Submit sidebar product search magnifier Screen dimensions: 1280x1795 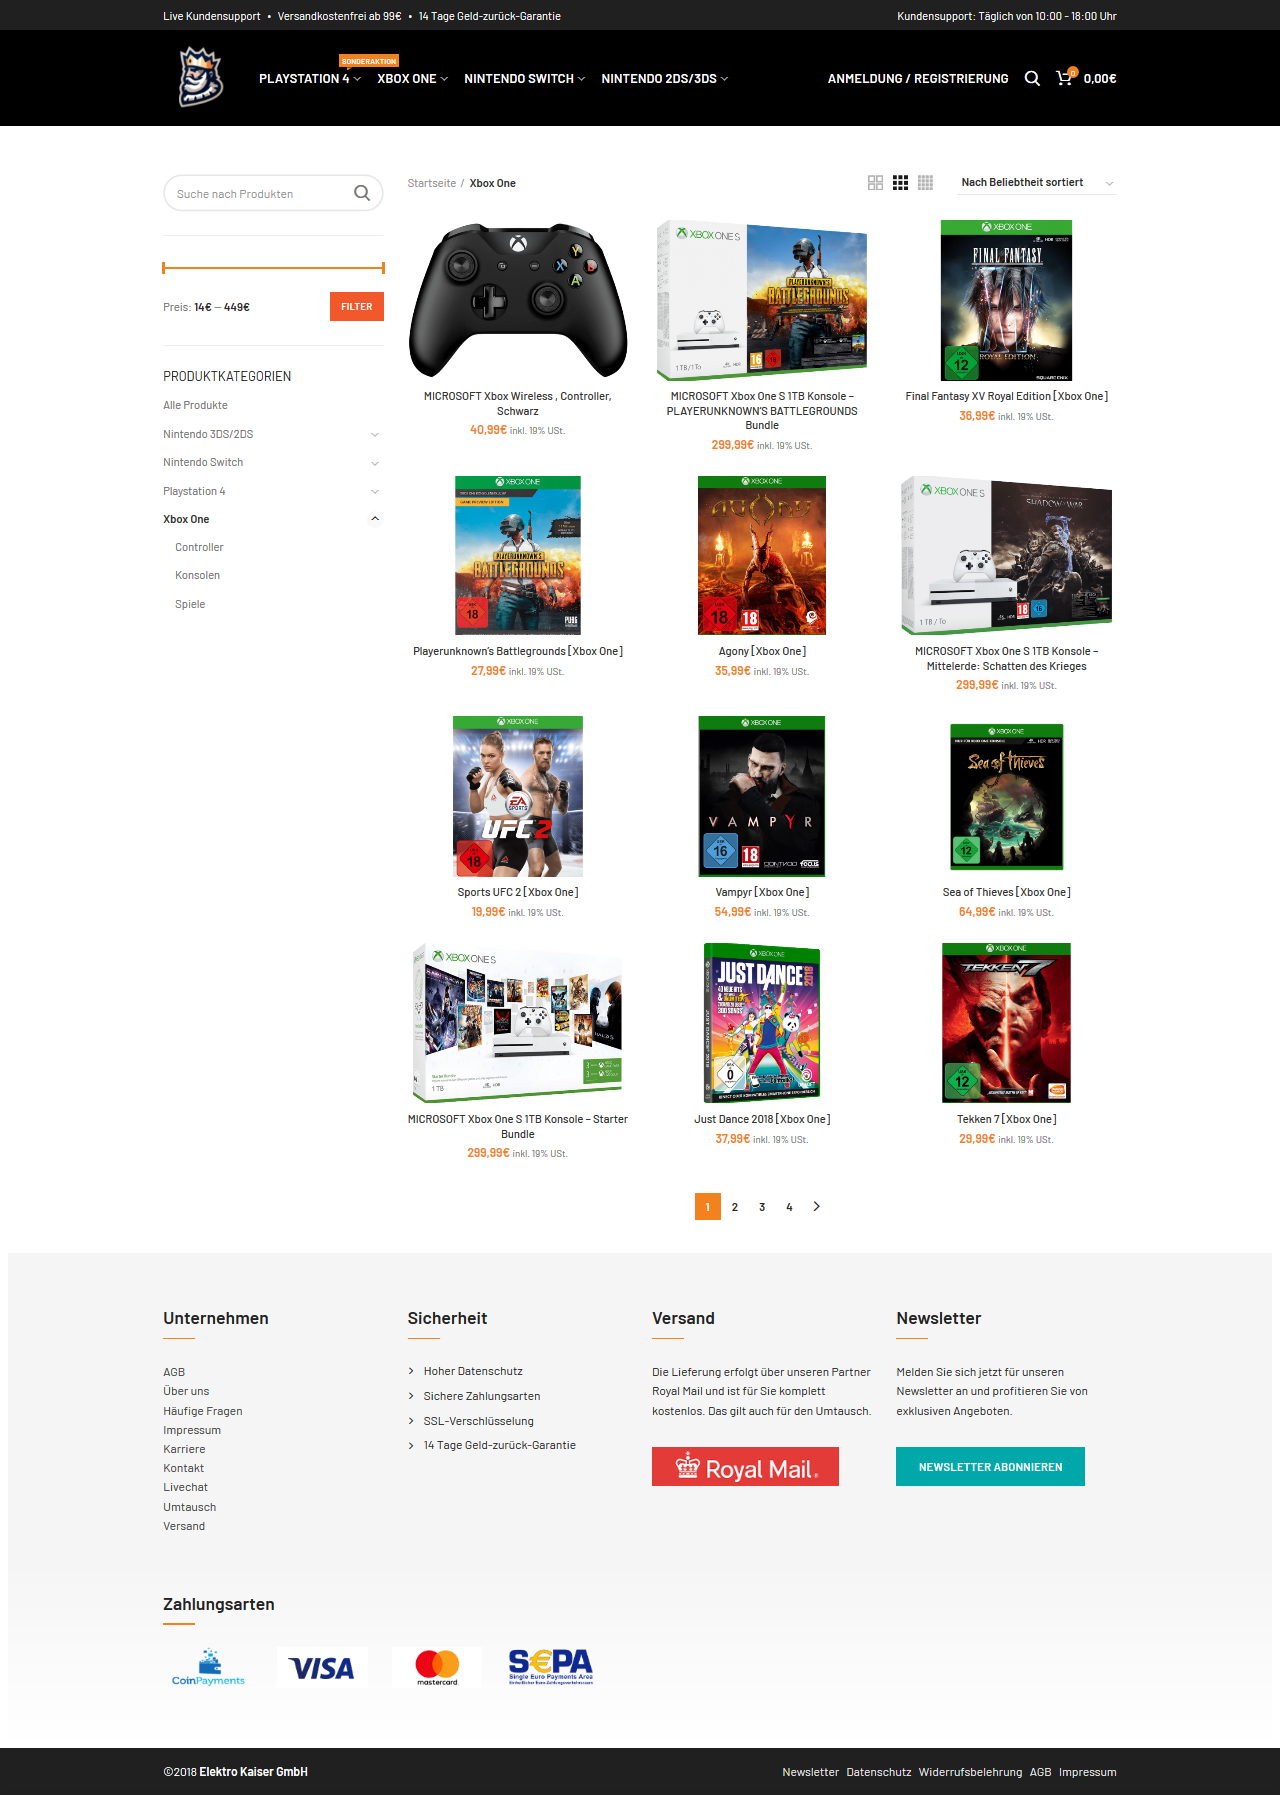(362, 193)
